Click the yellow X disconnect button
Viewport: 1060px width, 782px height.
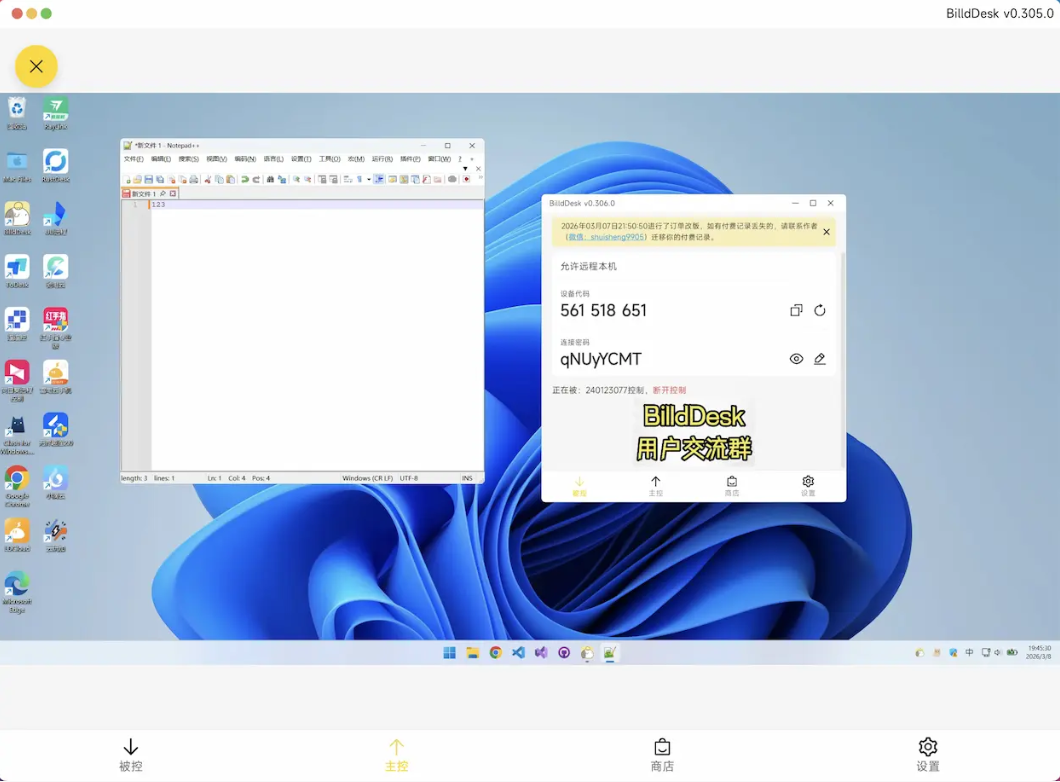click(36, 67)
